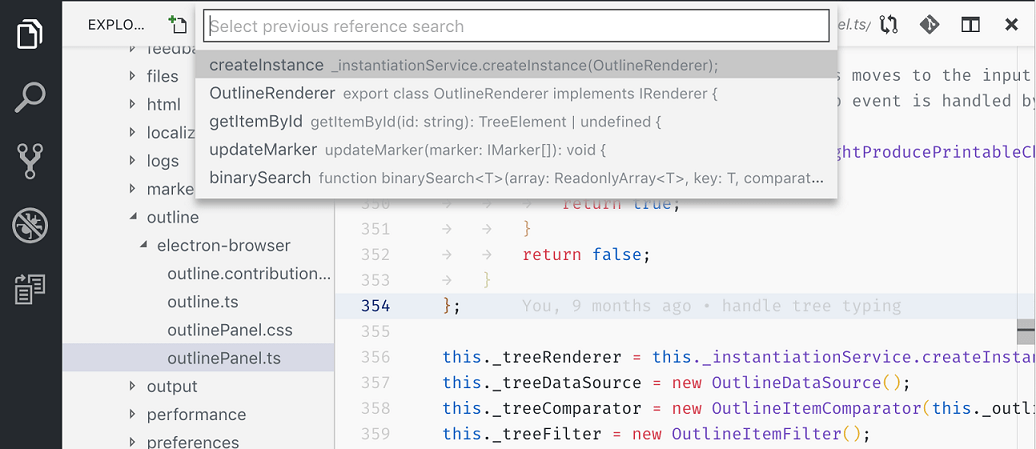Collapse the electron-browser folder
This screenshot has height=449, width=1036.
click(x=143, y=245)
